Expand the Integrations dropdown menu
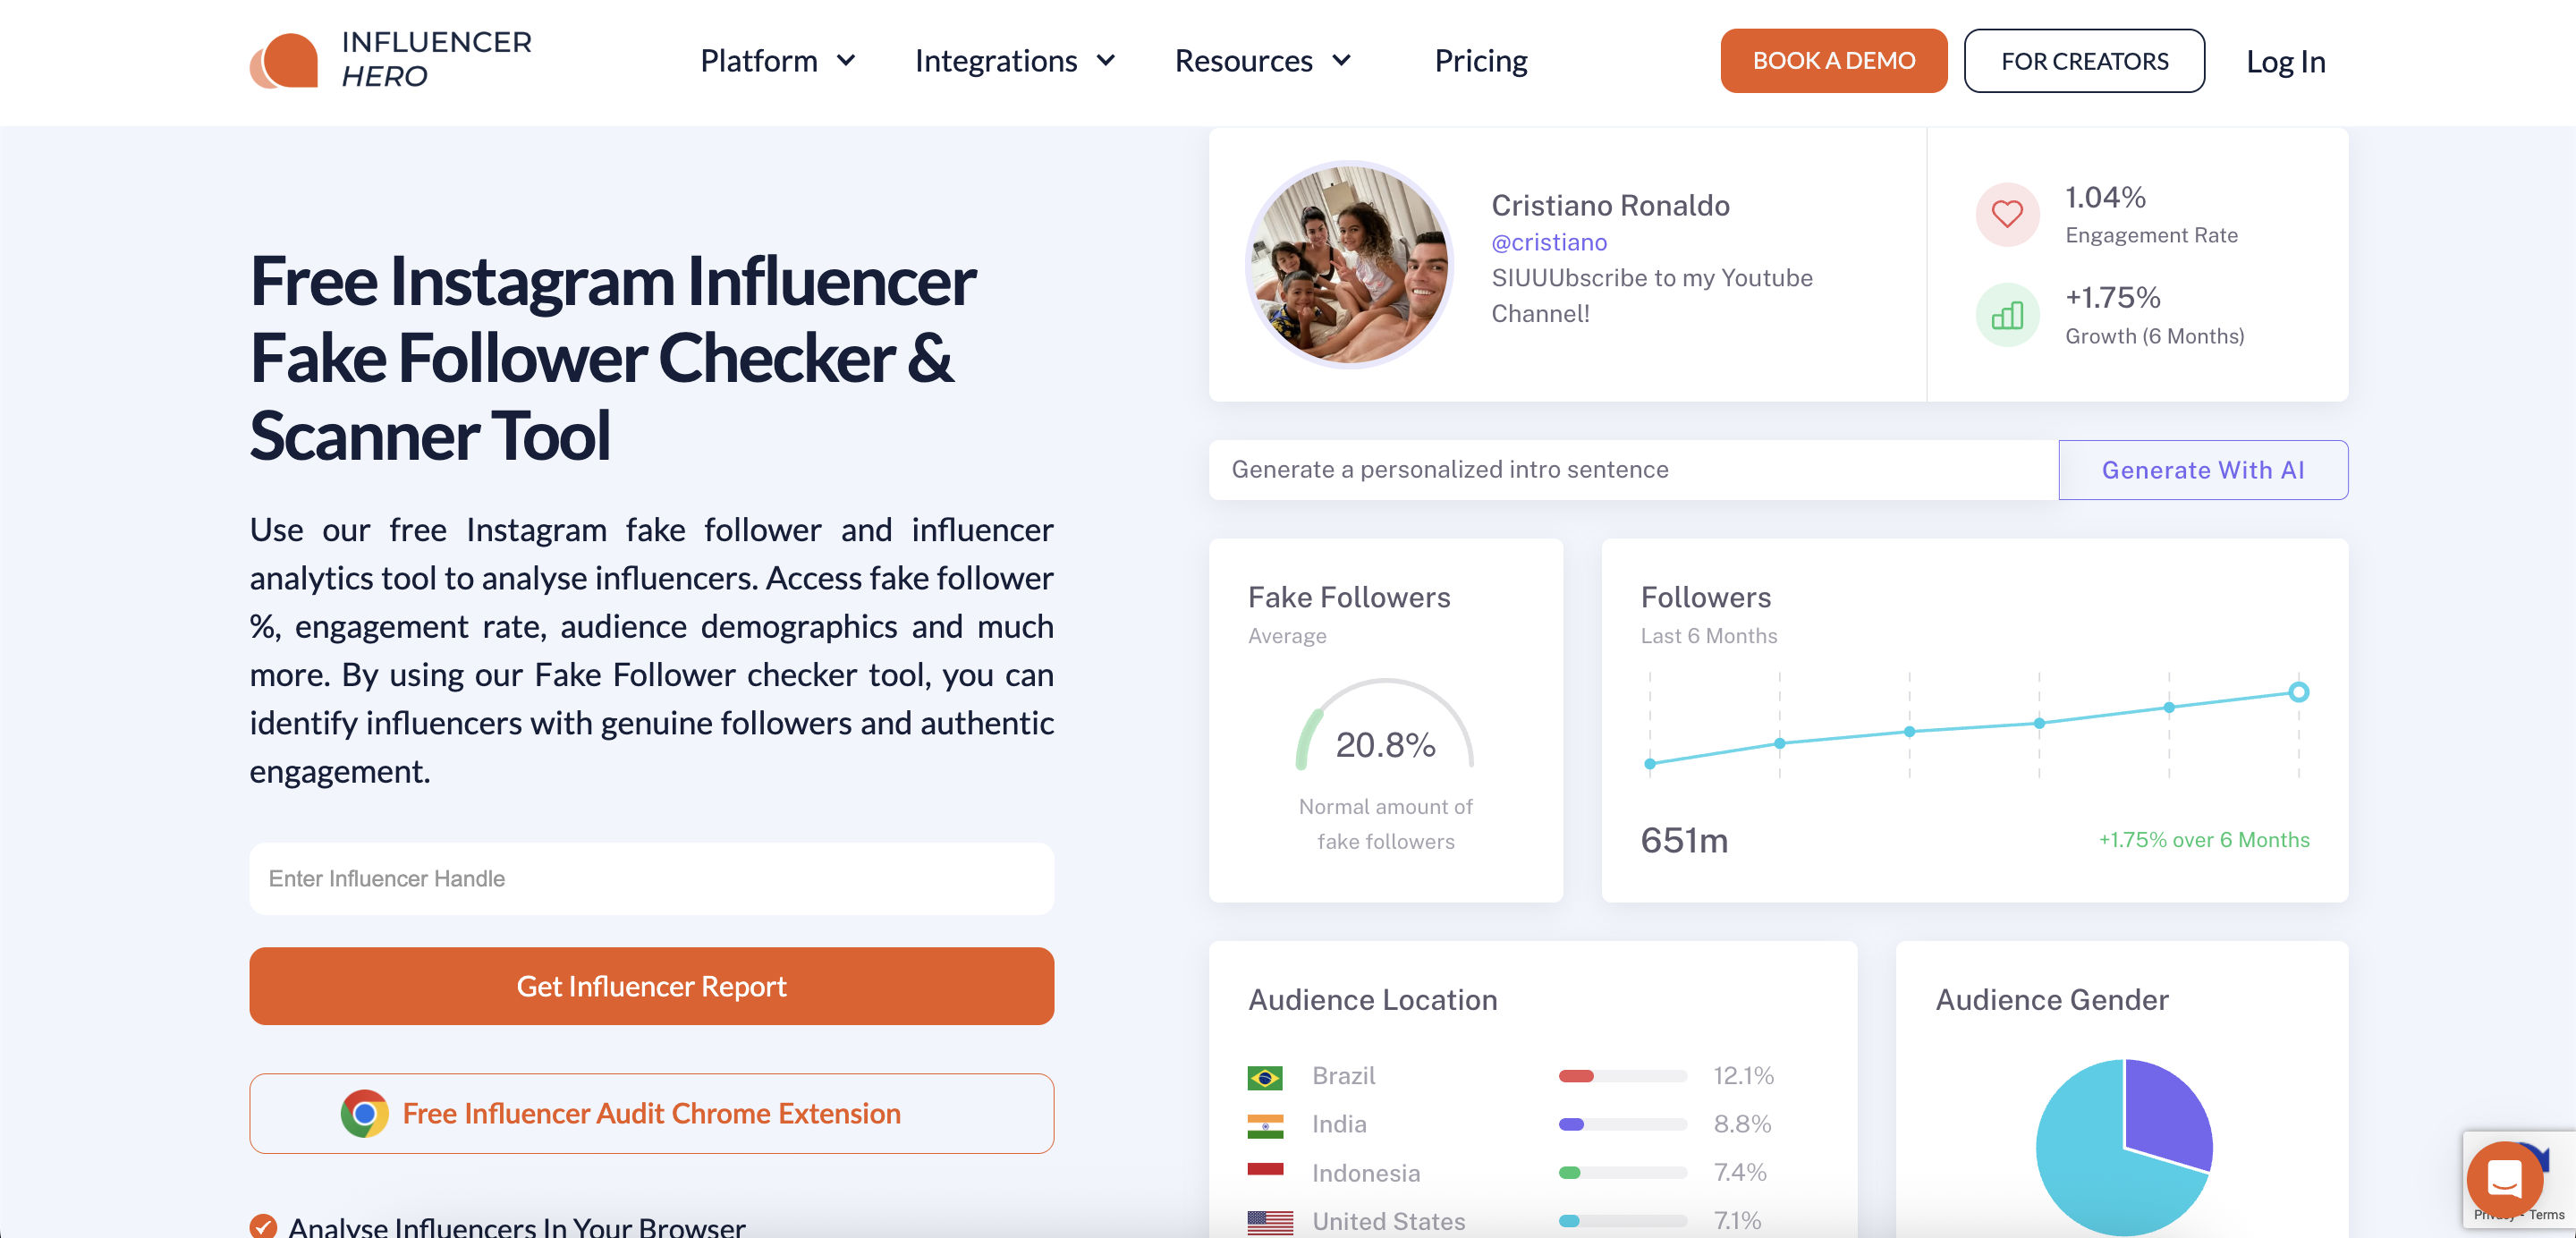Viewport: 2576px width, 1238px height. (x=1014, y=61)
